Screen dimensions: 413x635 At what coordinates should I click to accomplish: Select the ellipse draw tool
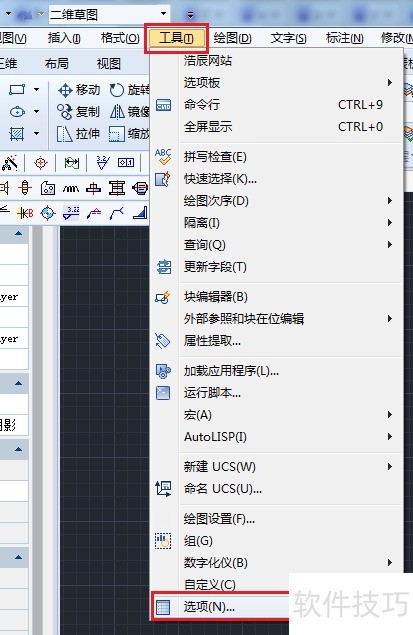[x=17, y=111]
